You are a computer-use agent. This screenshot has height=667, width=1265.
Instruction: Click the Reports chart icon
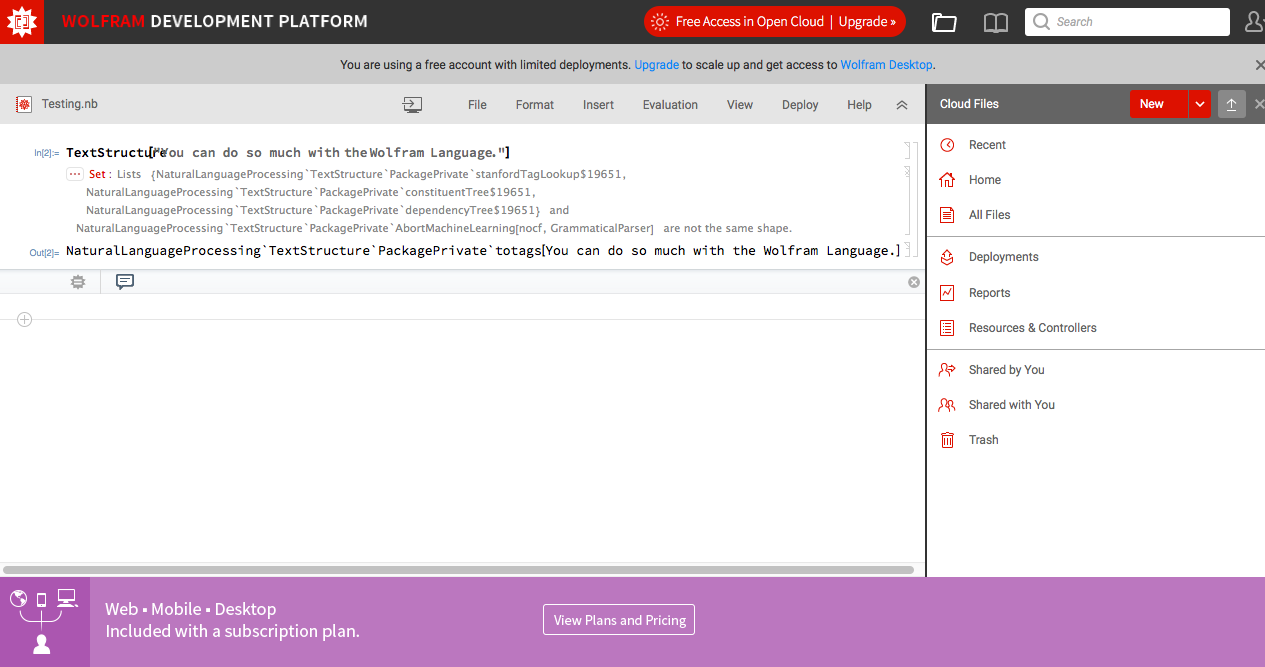[x=947, y=293]
